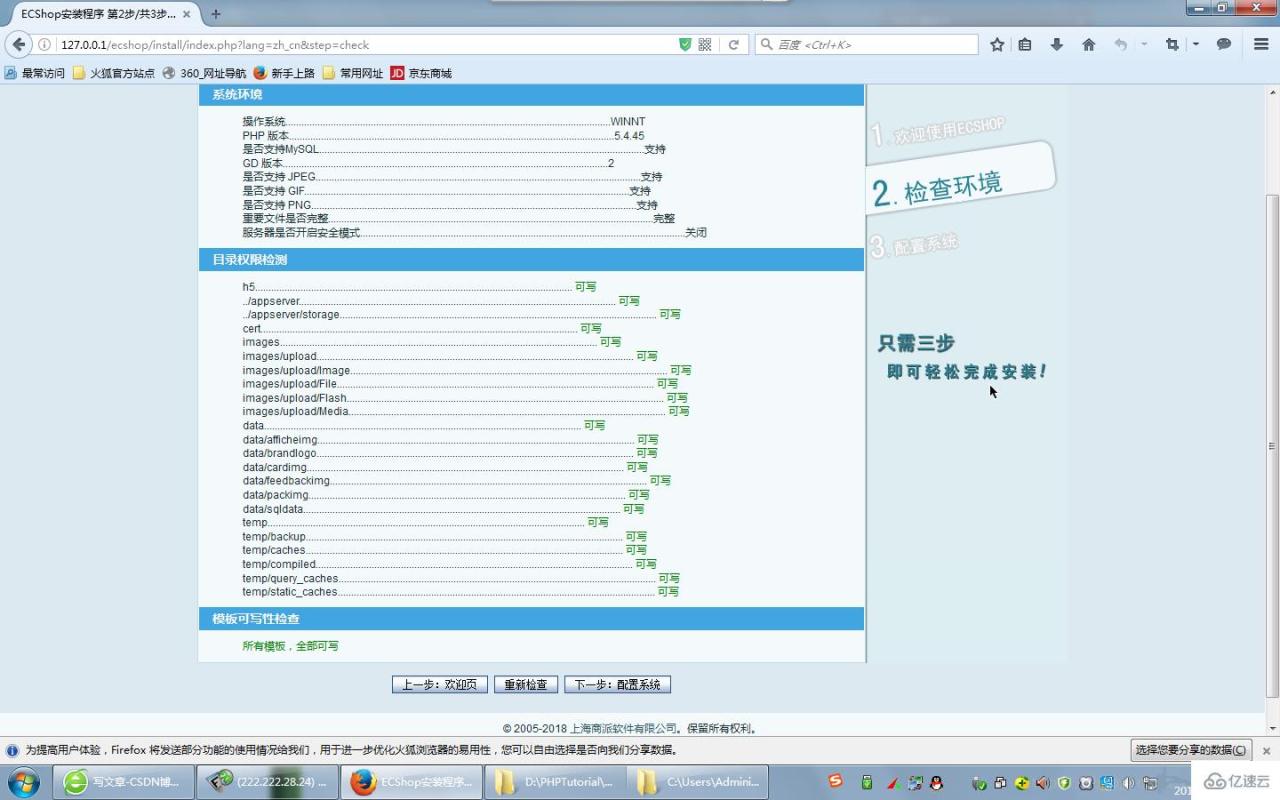
Task: Bookmark this page with the star icon
Action: (997, 45)
